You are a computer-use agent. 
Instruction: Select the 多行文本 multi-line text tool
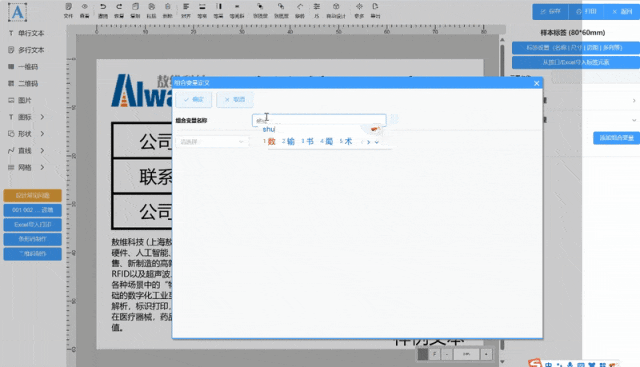pos(26,50)
